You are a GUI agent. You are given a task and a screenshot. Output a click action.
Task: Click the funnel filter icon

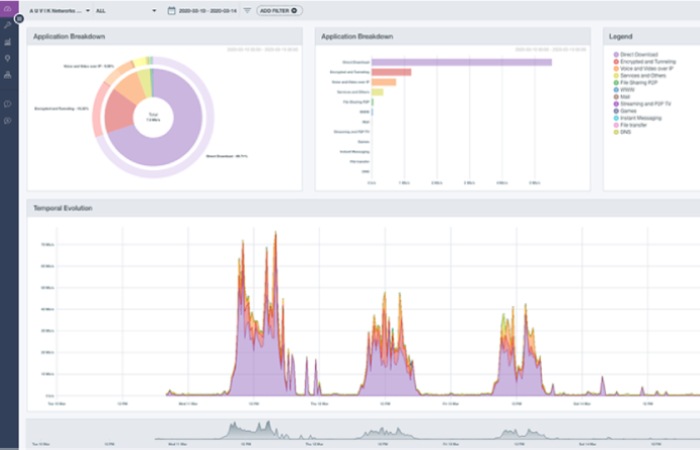(x=247, y=10)
